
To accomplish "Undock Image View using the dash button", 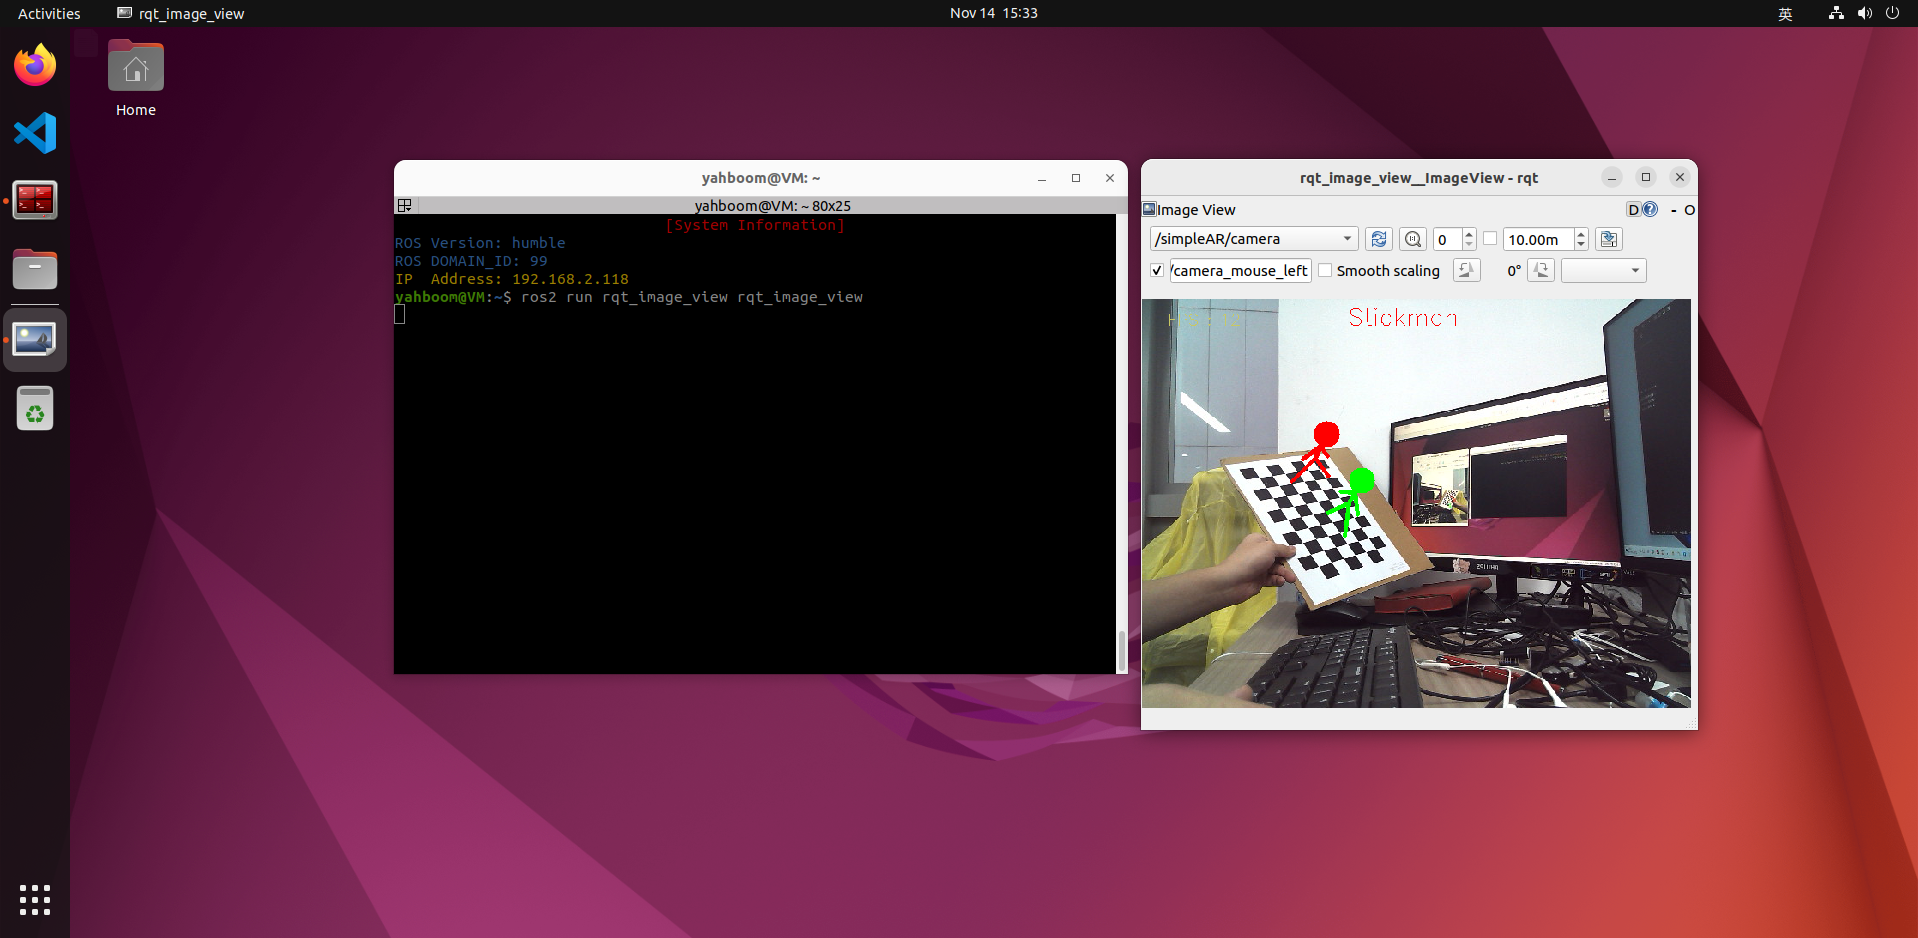I will pyautogui.click(x=1673, y=210).
